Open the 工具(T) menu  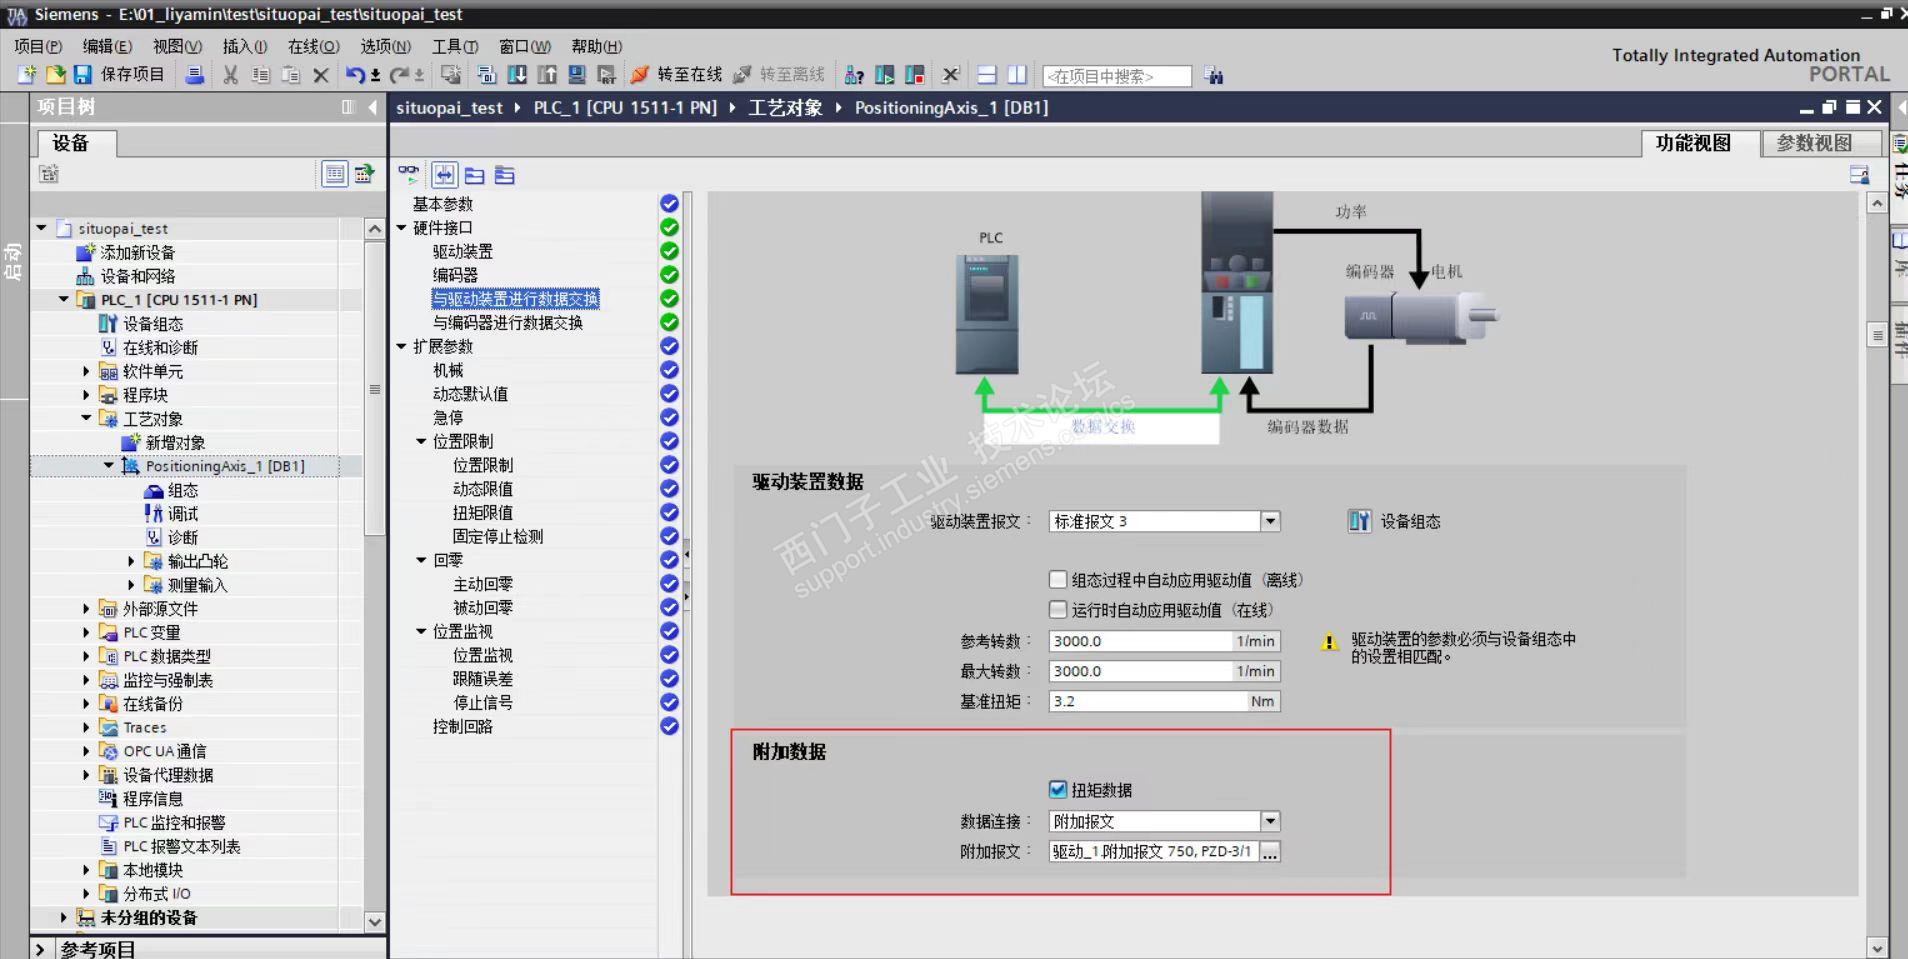(x=455, y=46)
